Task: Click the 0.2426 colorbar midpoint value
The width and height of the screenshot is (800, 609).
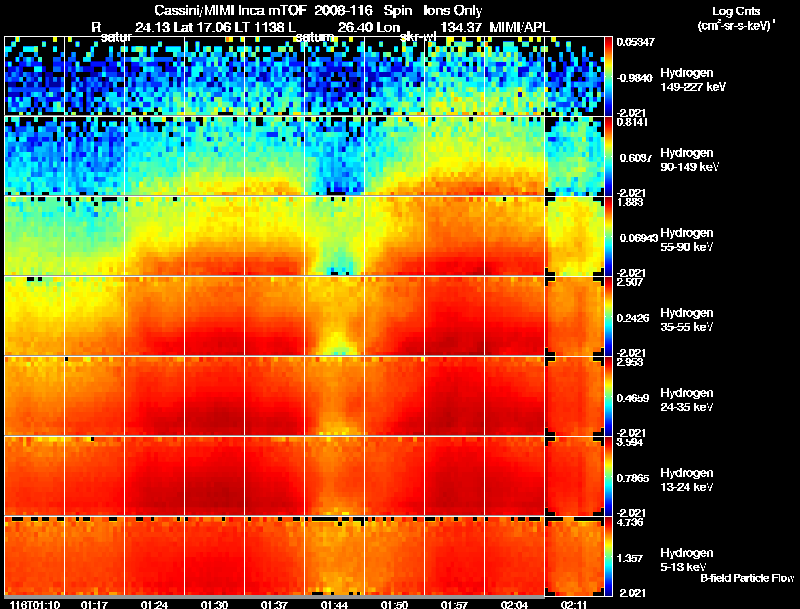Action: (634, 318)
